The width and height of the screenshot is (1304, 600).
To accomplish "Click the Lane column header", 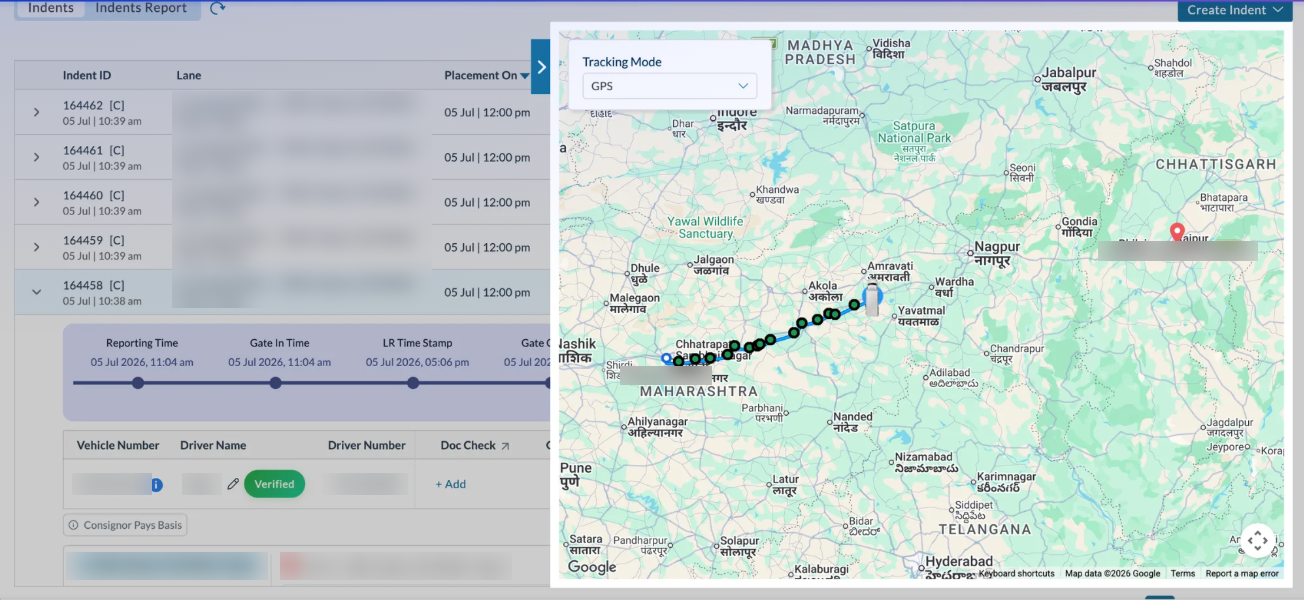I will coord(189,75).
